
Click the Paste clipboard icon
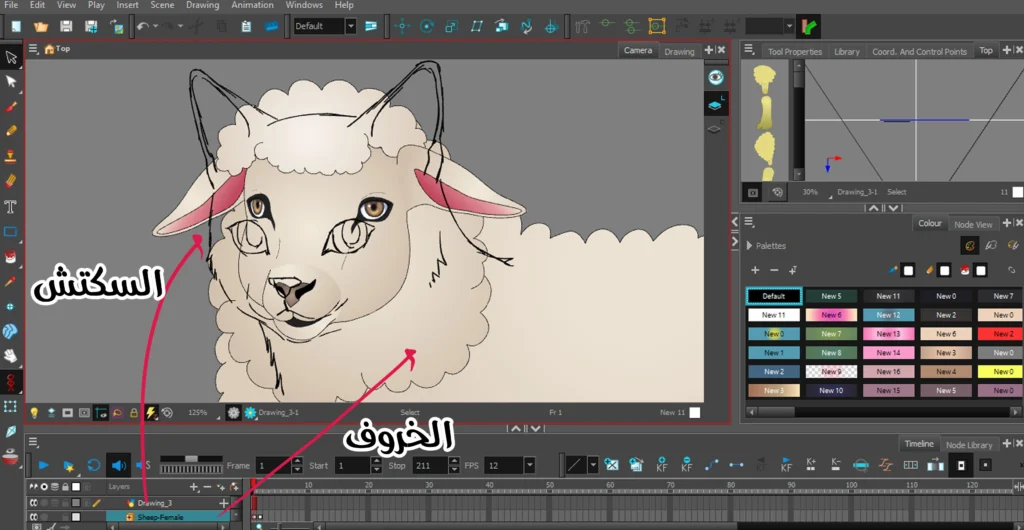[x=246, y=27]
